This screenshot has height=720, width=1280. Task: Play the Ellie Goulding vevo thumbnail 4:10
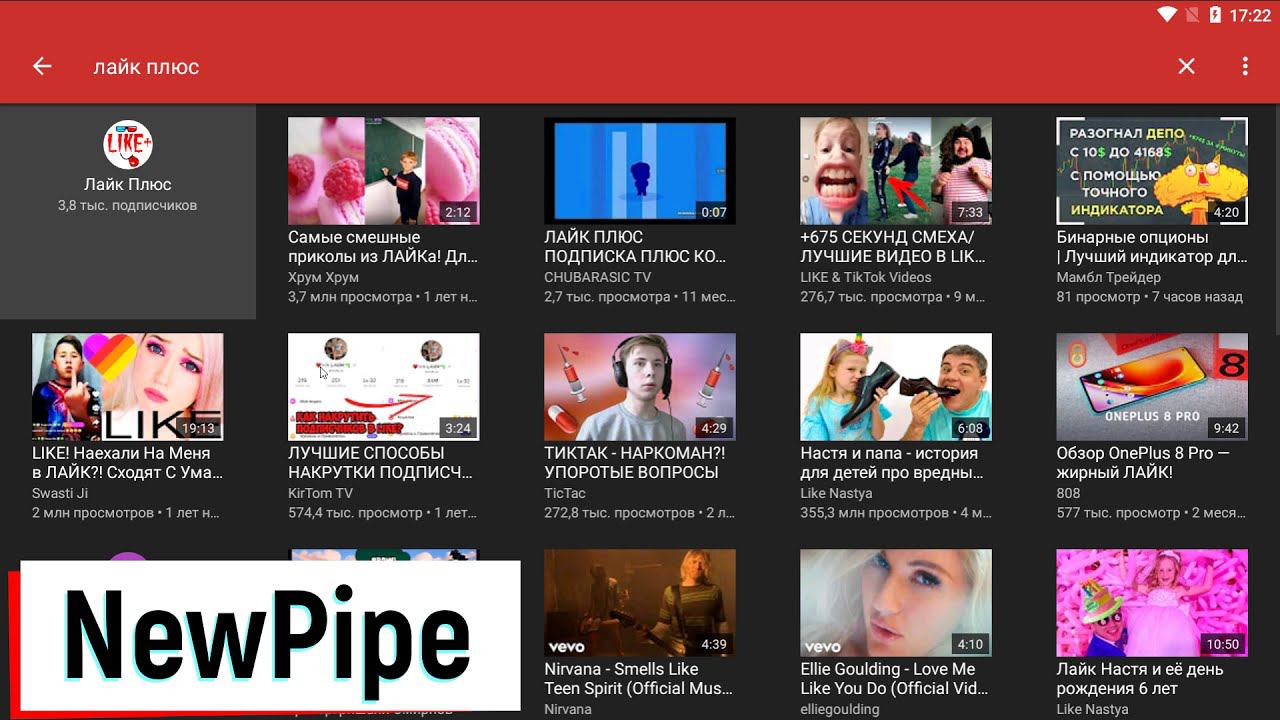[x=896, y=603]
